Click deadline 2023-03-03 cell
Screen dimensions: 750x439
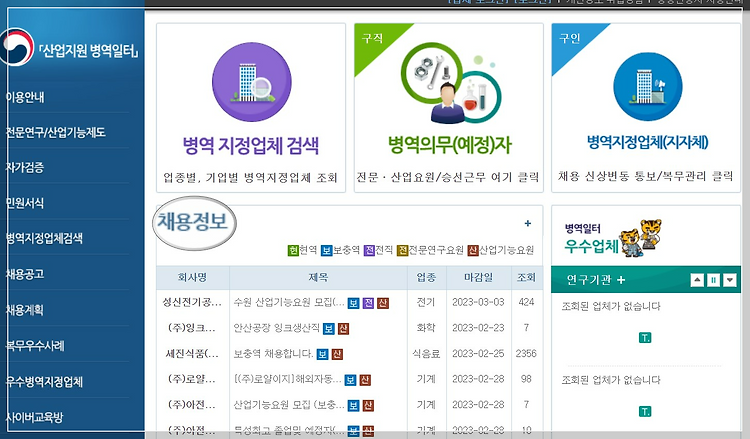pos(478,302)
